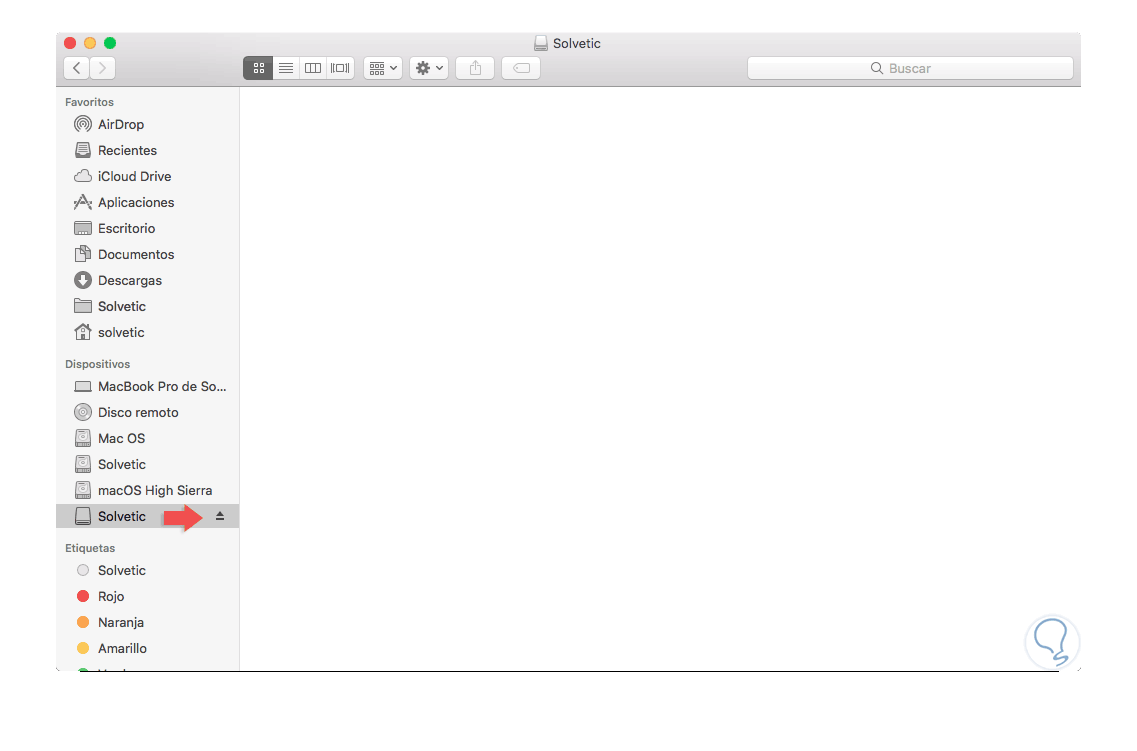The image size is (1137, 751).
Task: Filter by the gray Solvetic tag
Action: tap(147, 571)
